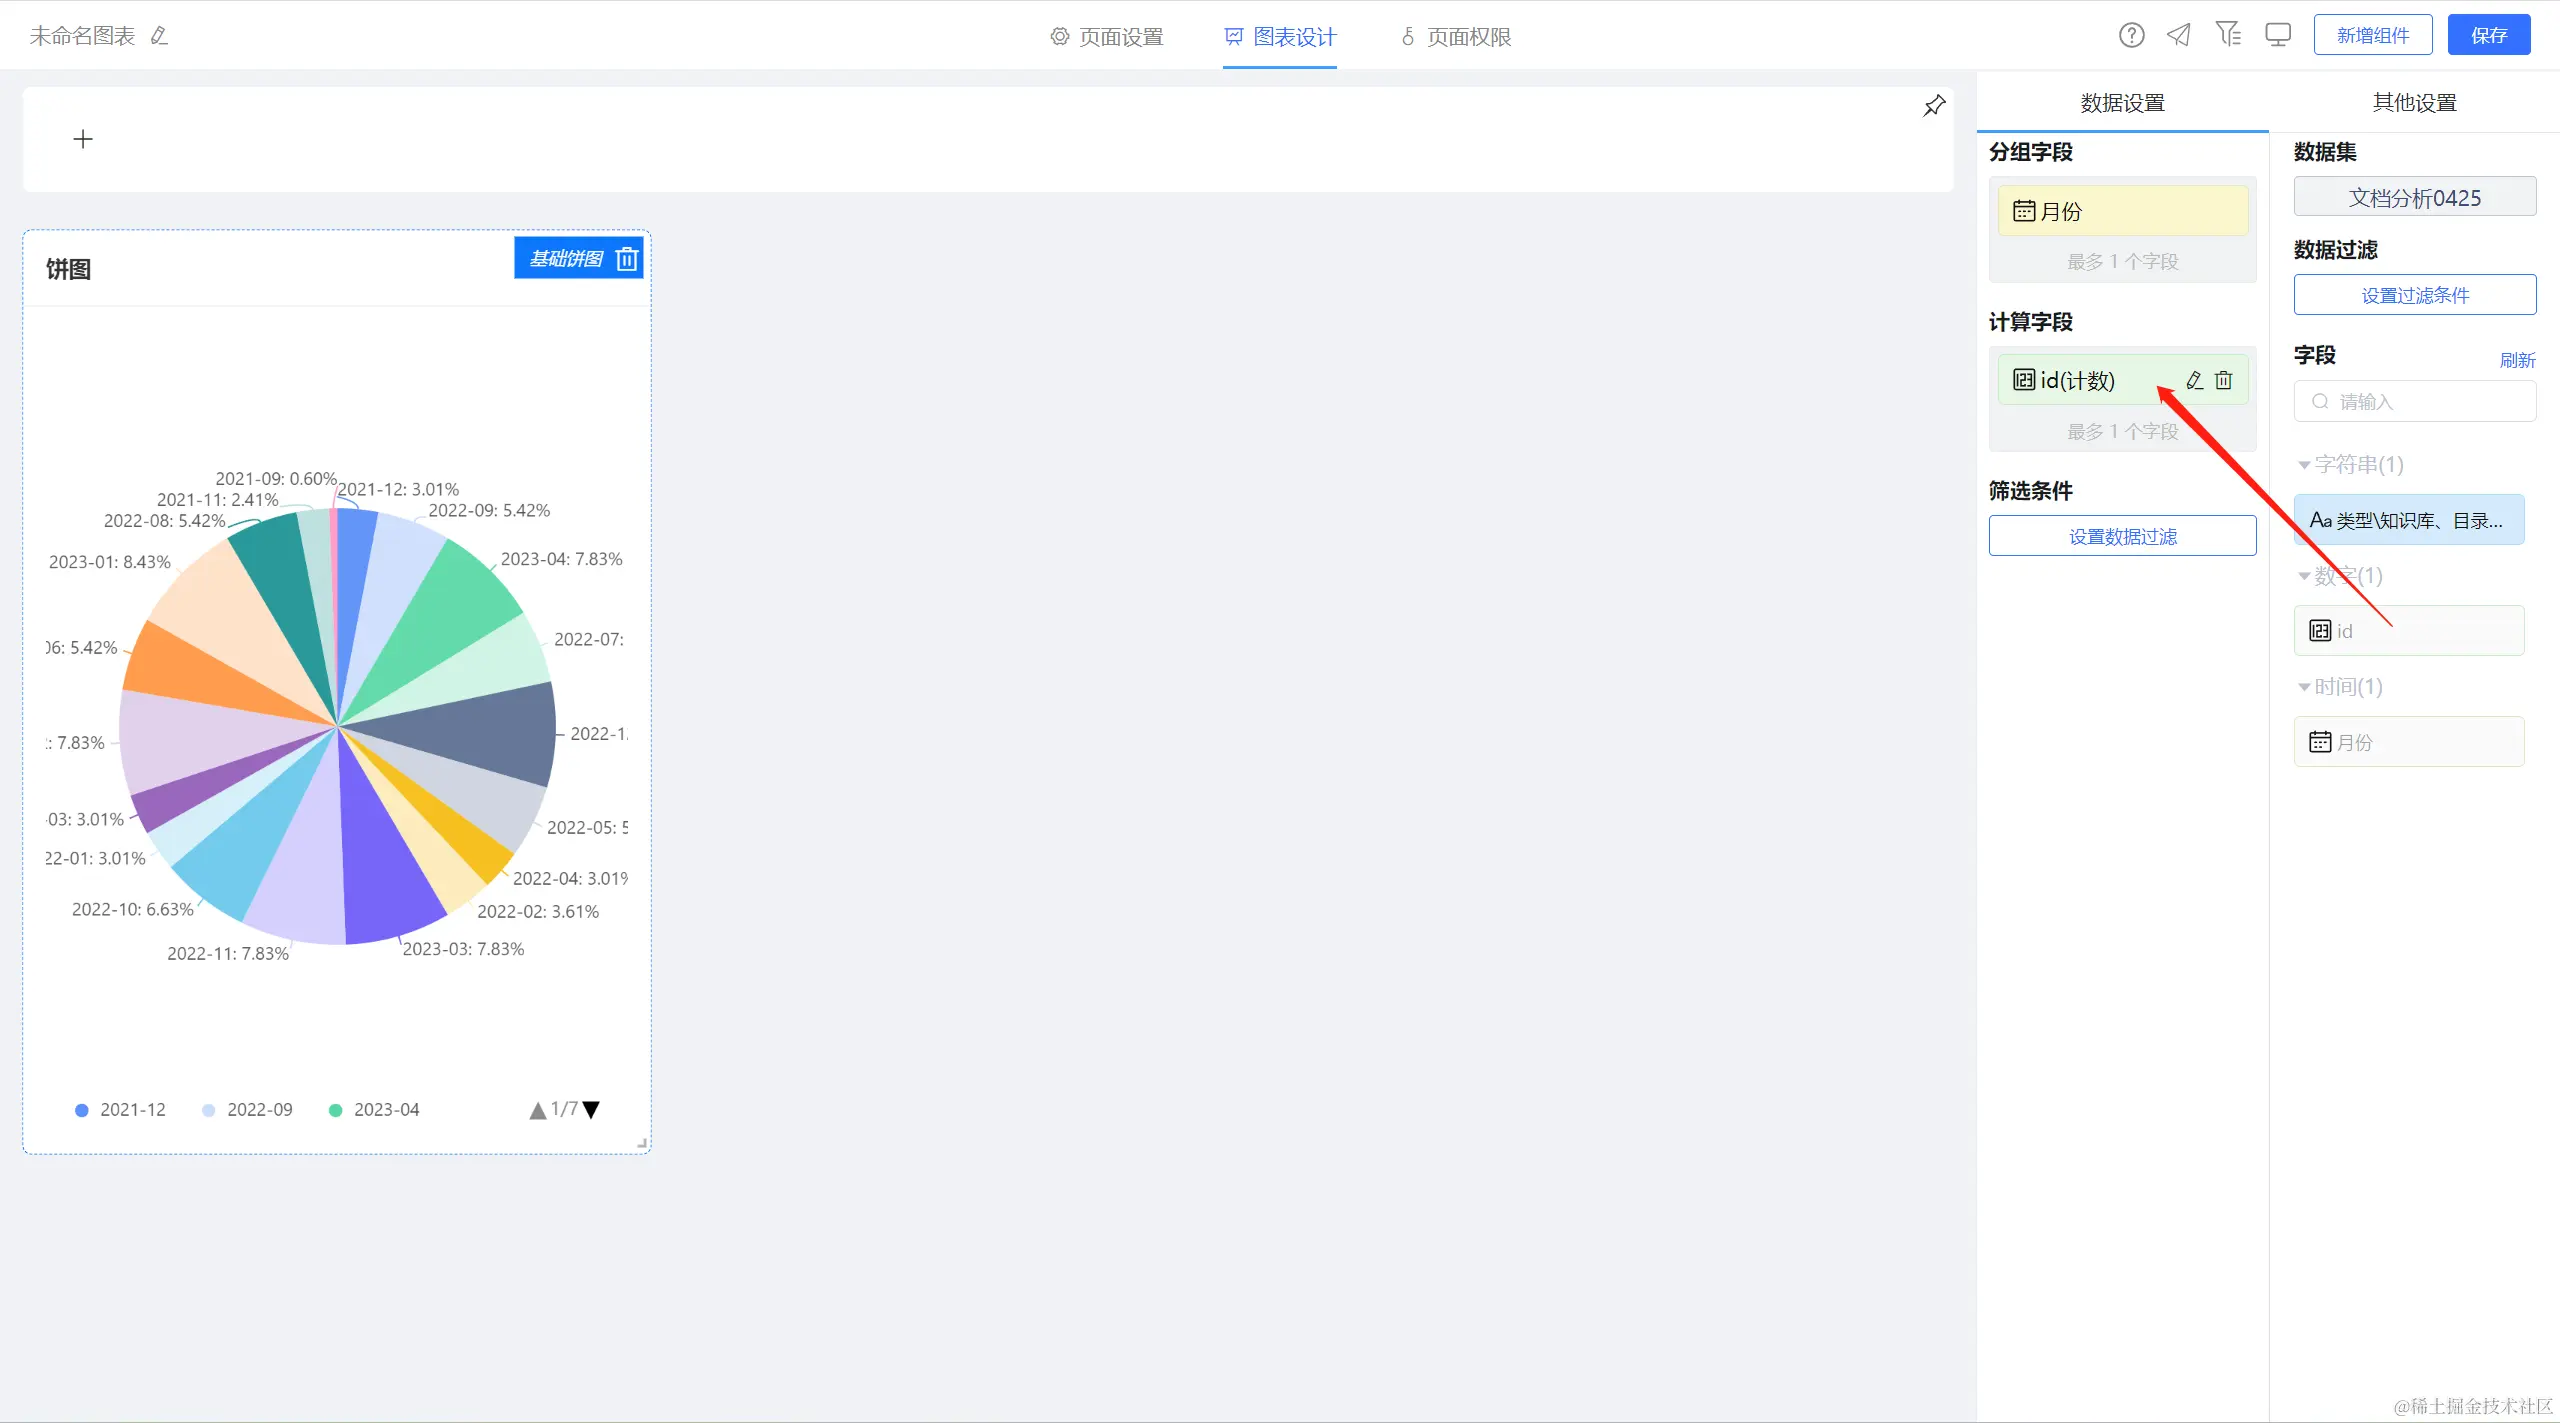2560x1423 pixels.
Task: Remove id(计数) field with trash icon
Action: [x=2224, y=380]
